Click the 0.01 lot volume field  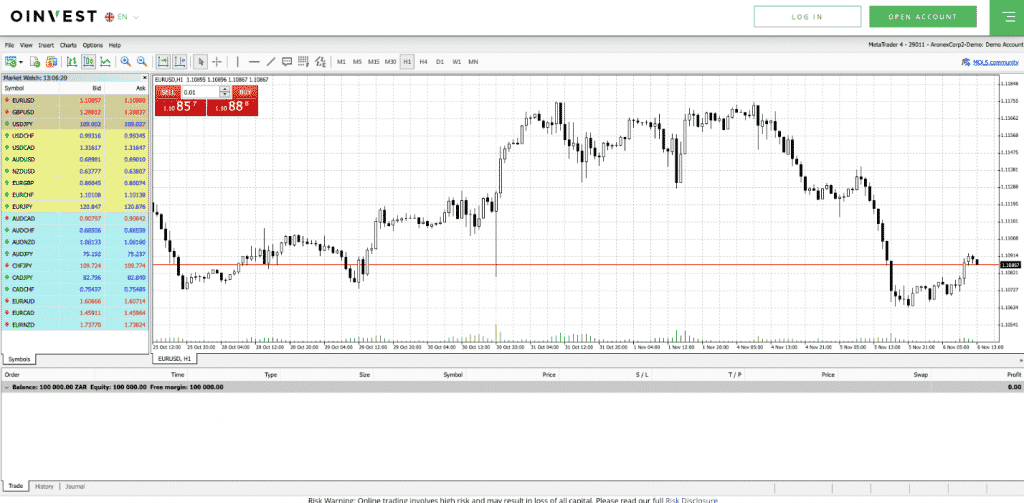pyautogui.click(x=200, y=92)
